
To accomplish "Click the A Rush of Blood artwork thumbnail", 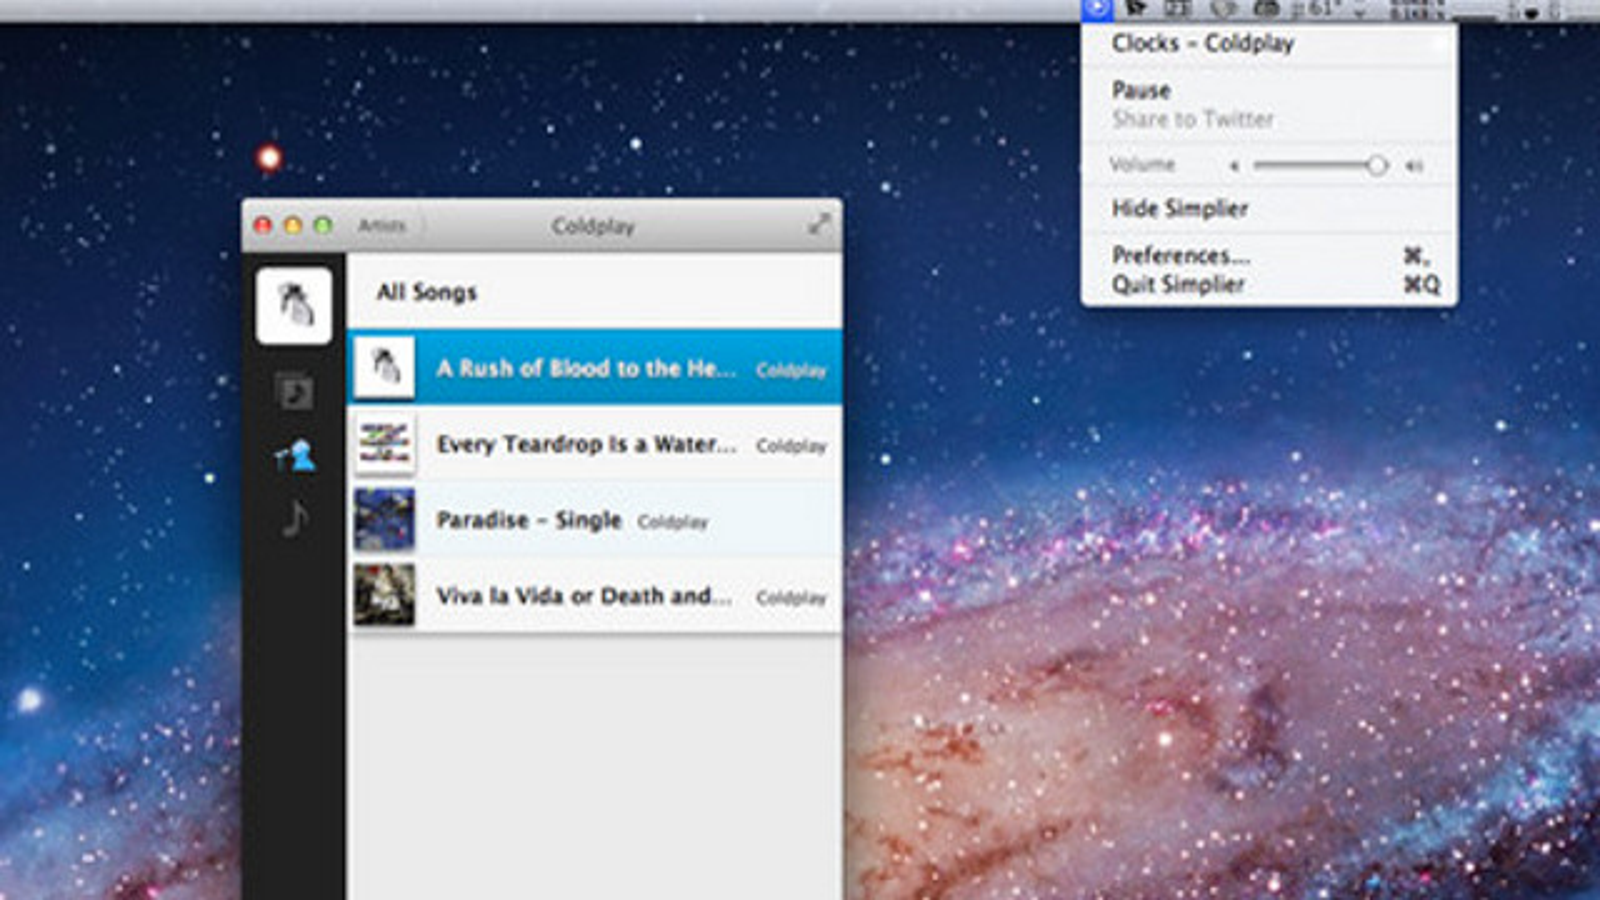I will point(384,367).
